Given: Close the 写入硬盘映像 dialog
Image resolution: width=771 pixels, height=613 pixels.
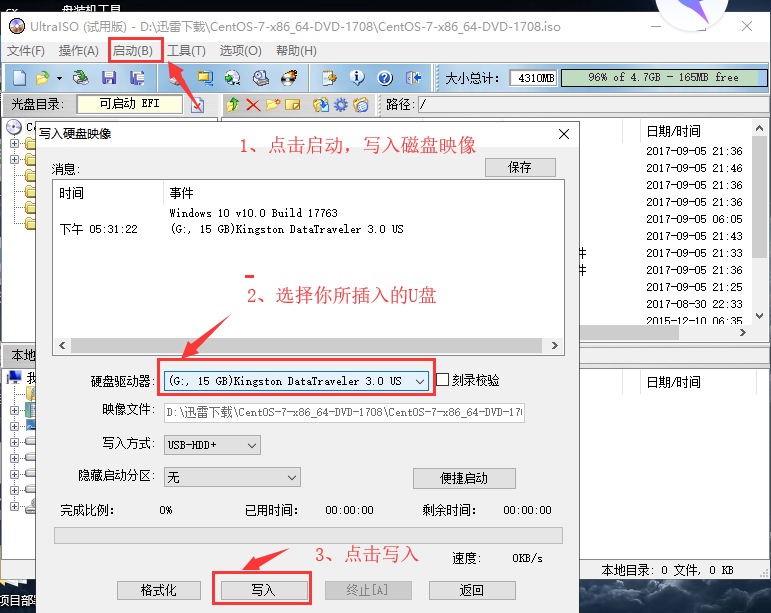Looking at the screenshot, I should (564, 134).
